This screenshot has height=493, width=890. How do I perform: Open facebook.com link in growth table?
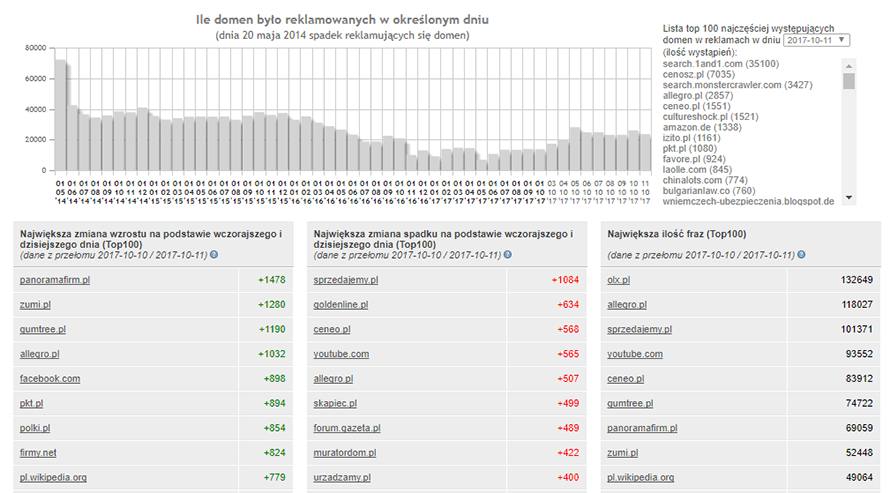[x=50, y=378]
